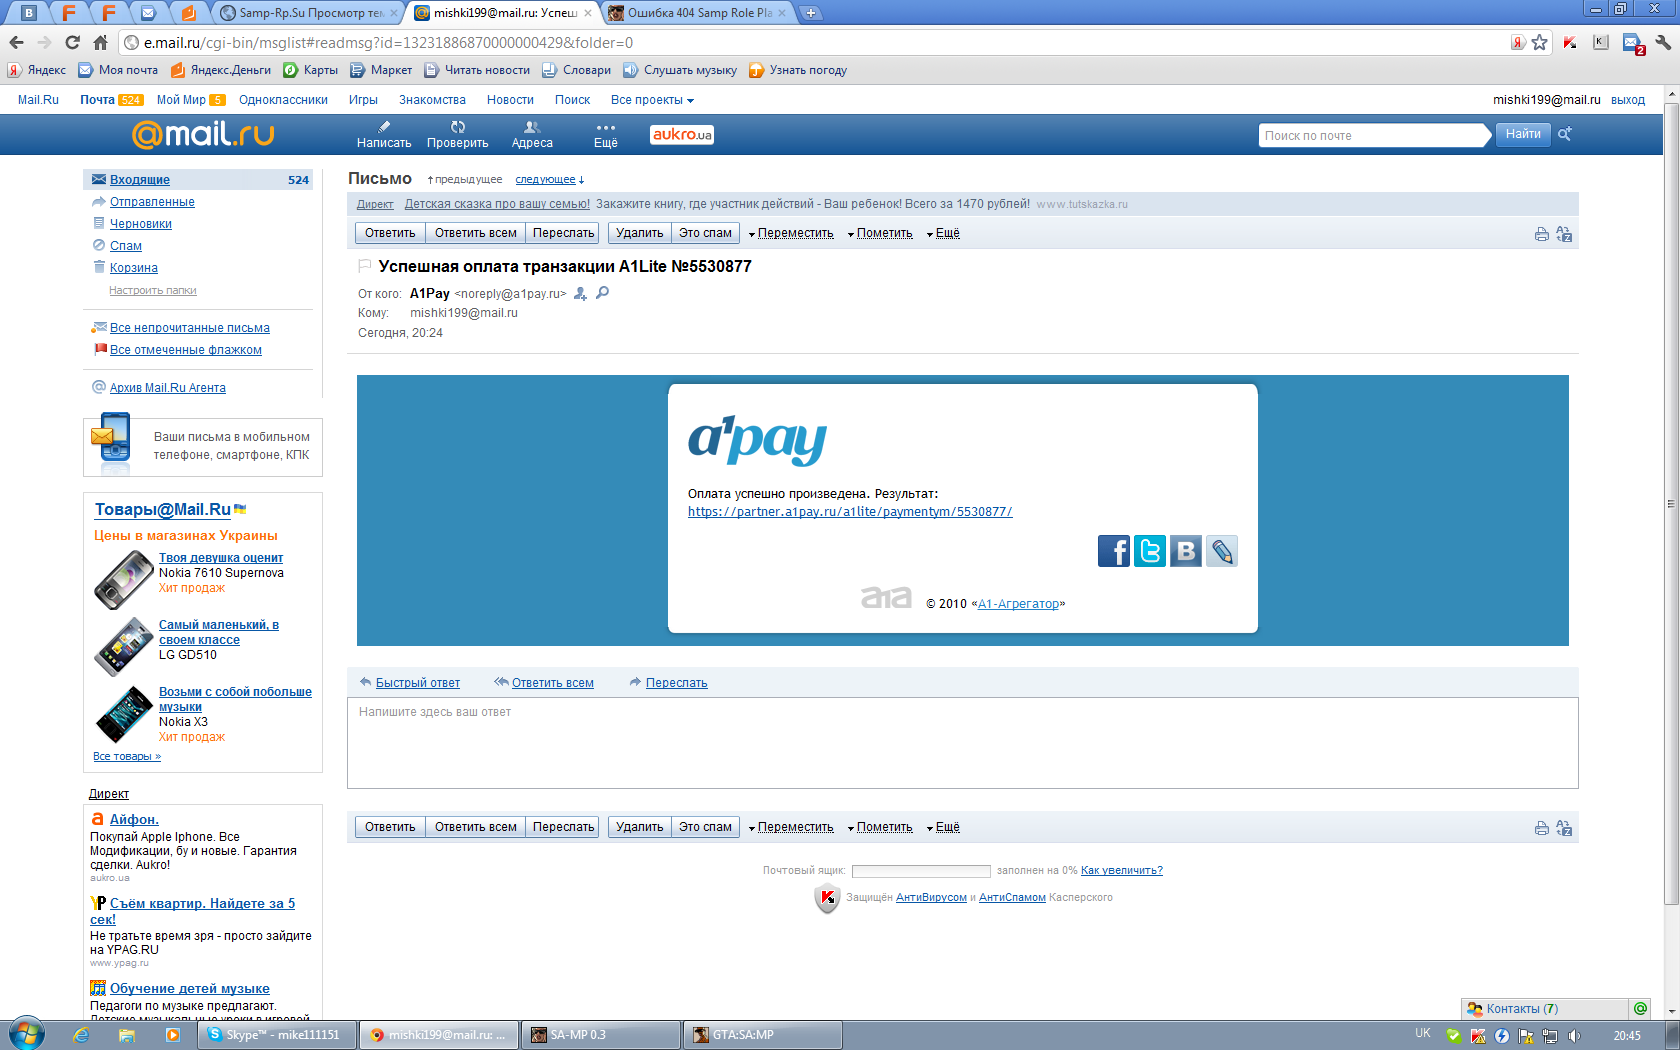Viewport: 1680px width, 1050px height.
Task: Click the browser address bar
Action: [820, 42]
